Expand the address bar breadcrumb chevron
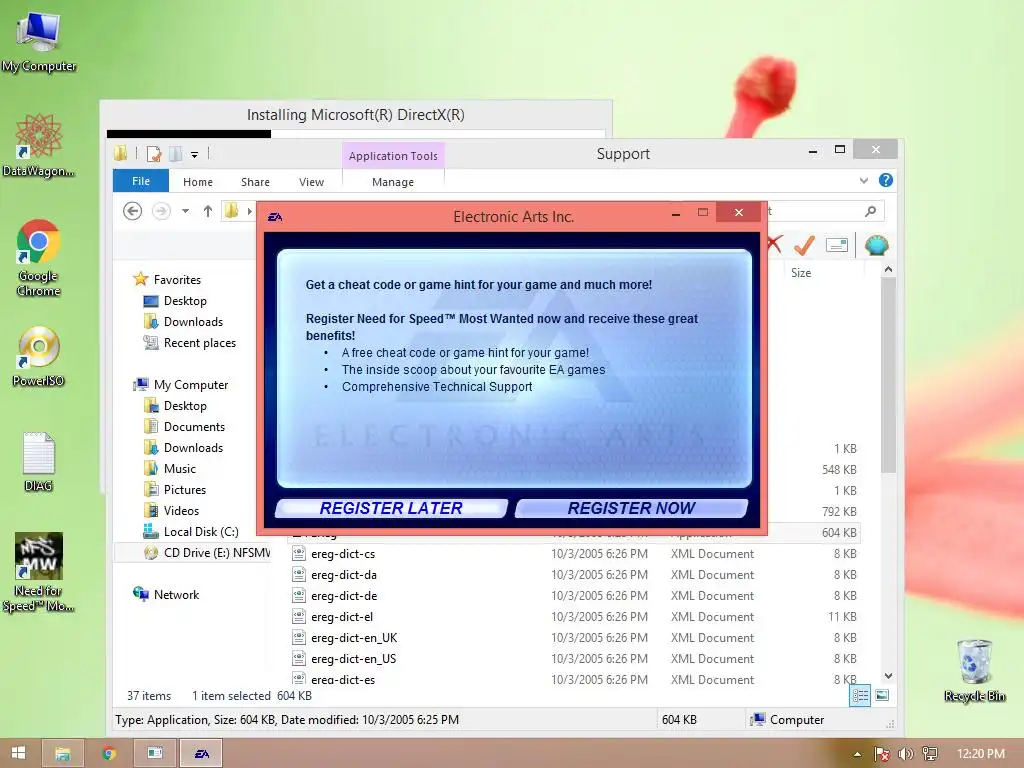 point(249,211)
